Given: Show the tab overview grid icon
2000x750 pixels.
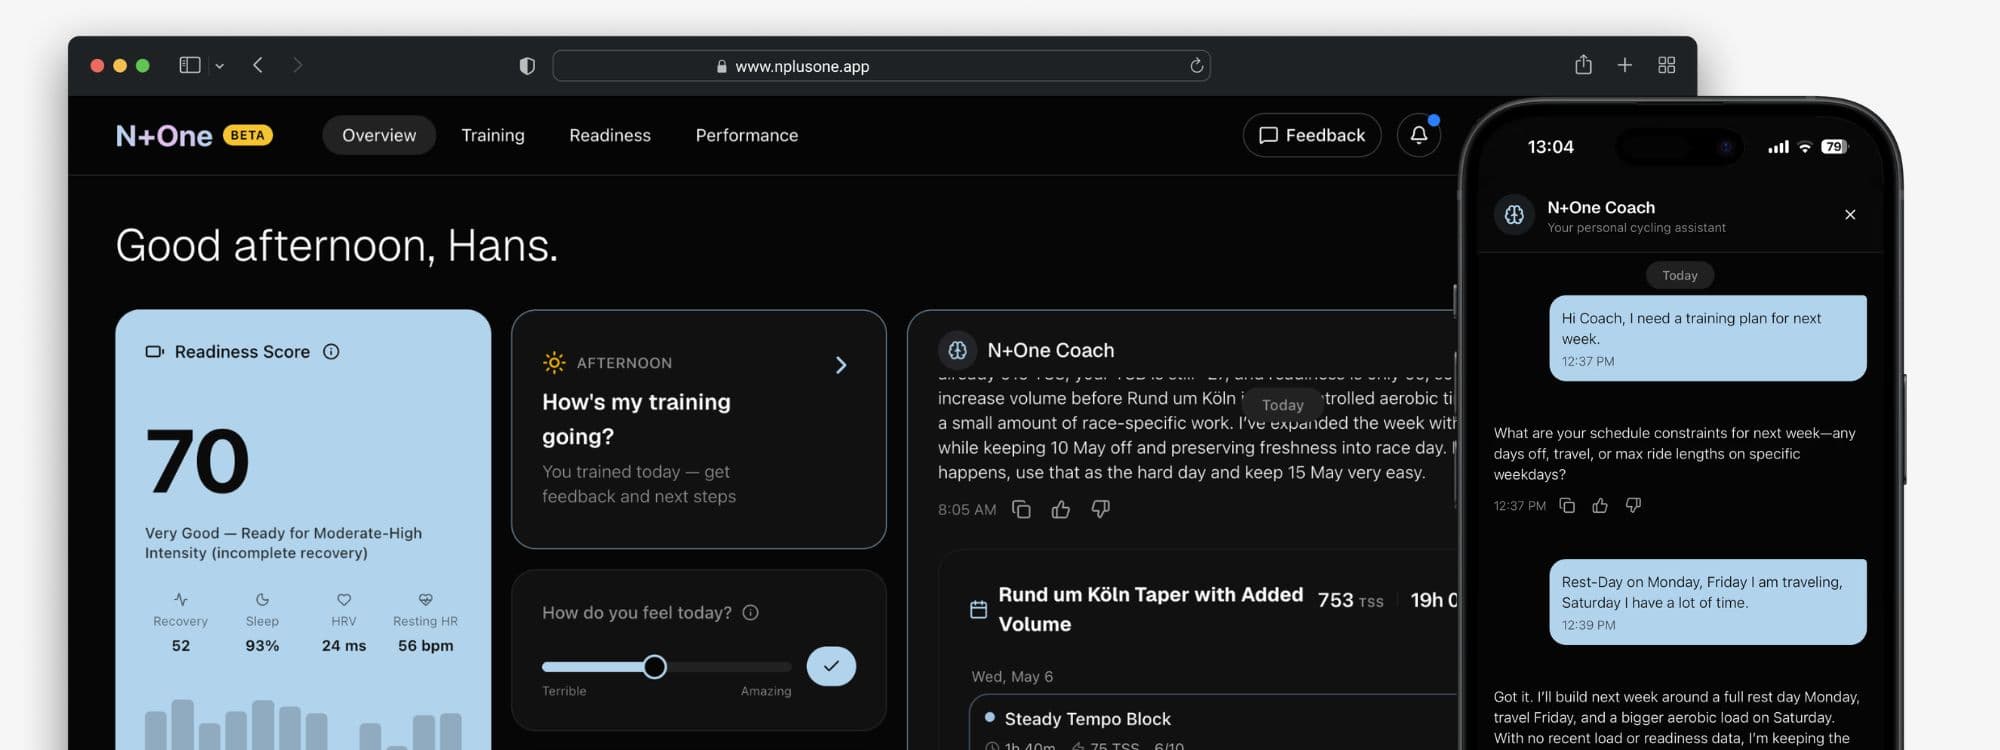Looking at the screenshot, I should coord(1667,65).
